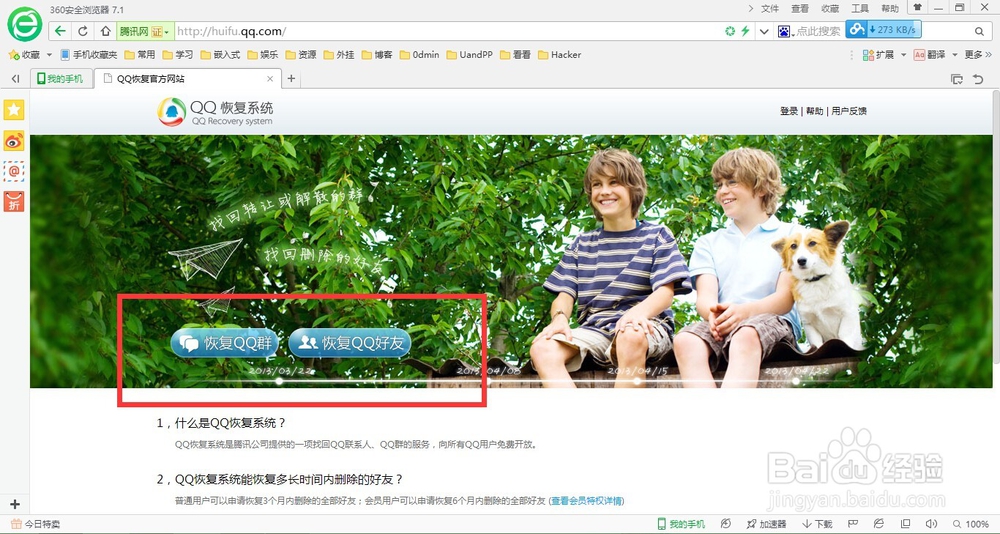Viewport: 1000px width, 534px height.
Task: Click the yellow star sidebar icon
Action: click(14, 110)
